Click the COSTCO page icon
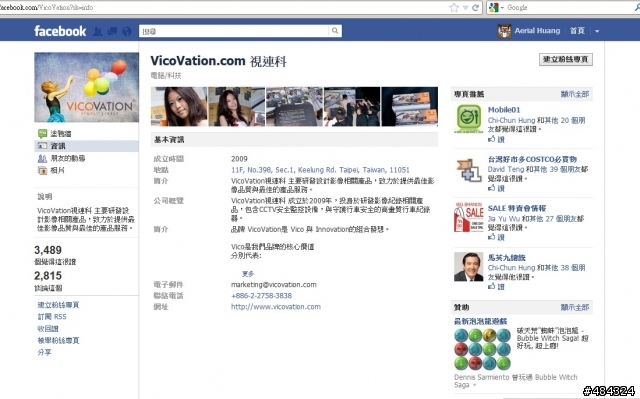This screenshot has height=399, width=640. 469,170
